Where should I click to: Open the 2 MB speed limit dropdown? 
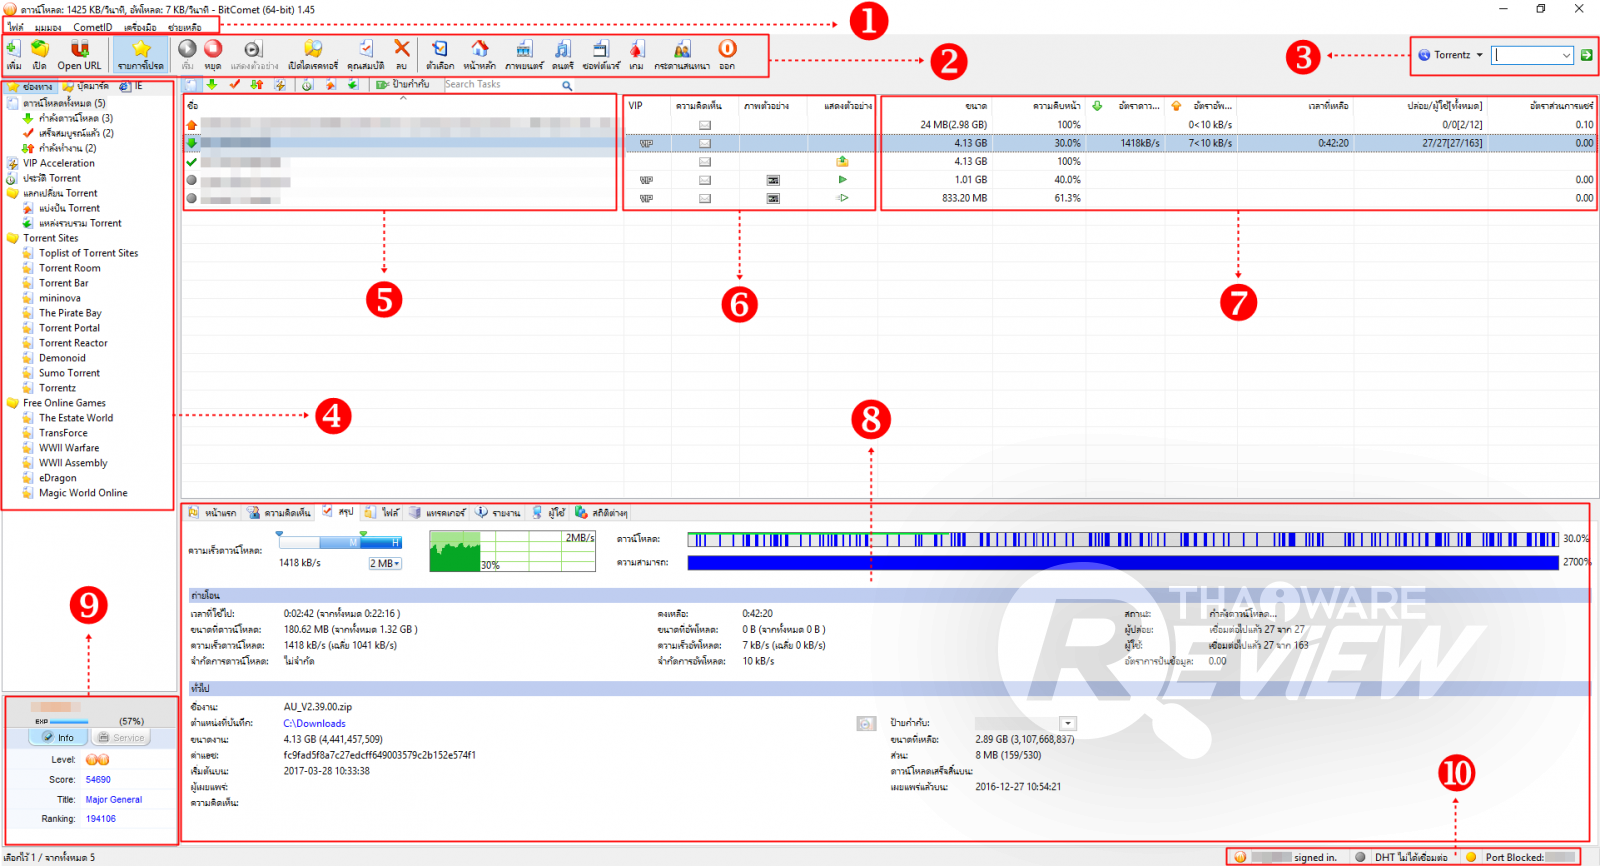point(385,564)
